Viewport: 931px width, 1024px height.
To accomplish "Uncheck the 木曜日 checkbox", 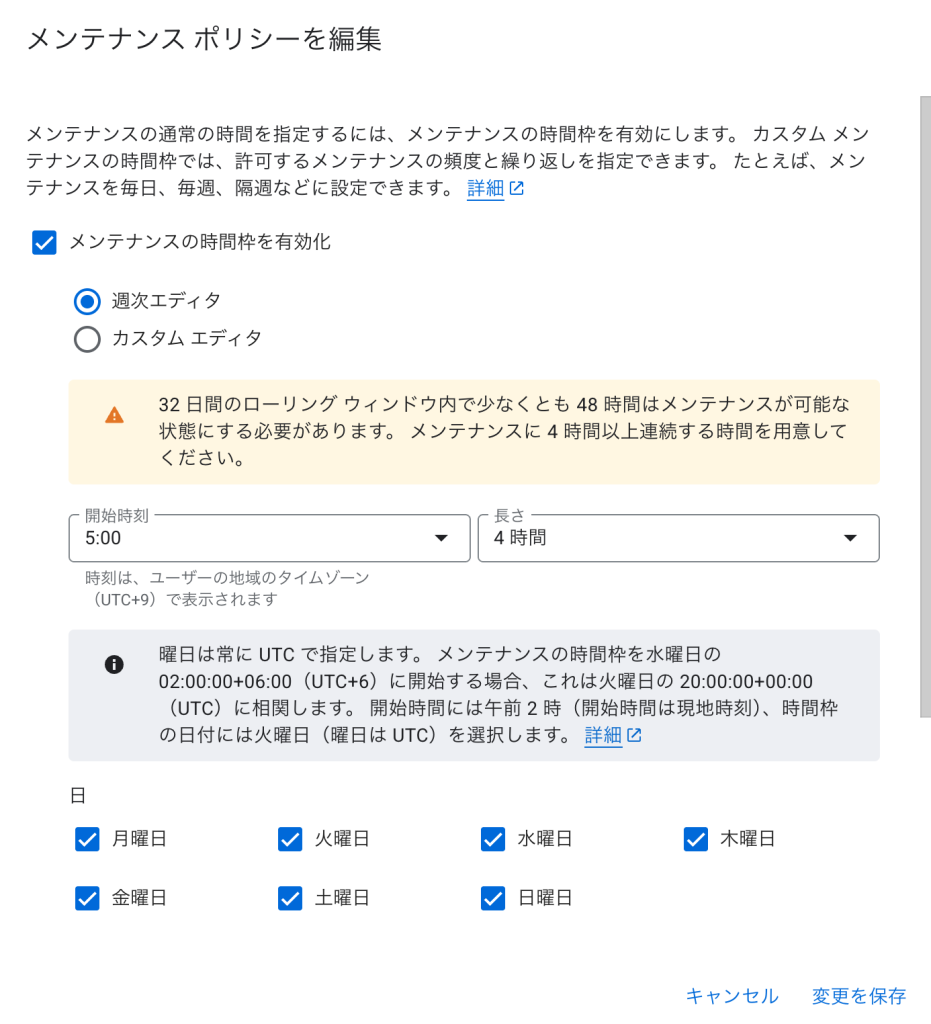I will pos(696,839).
